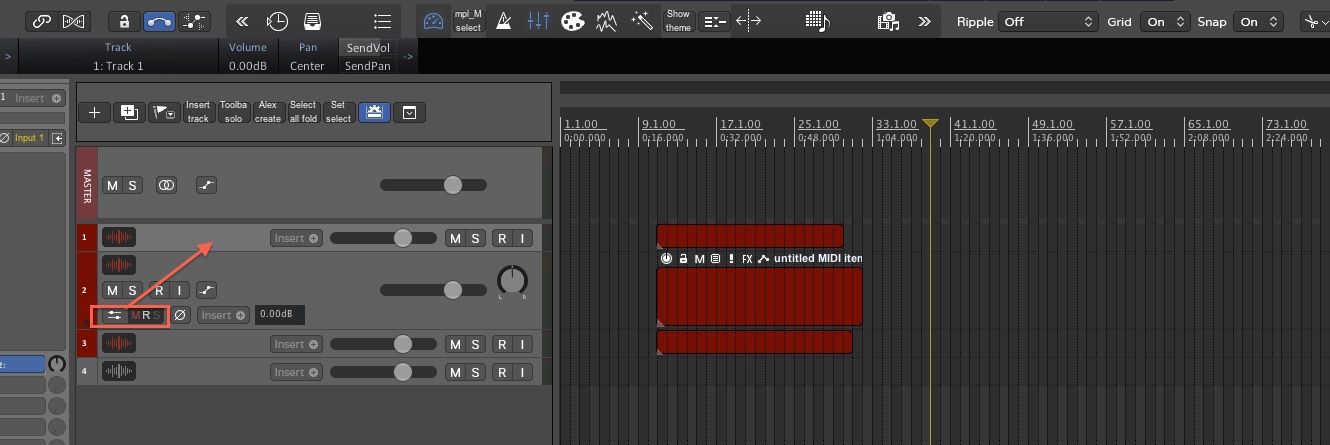
Task: Click the Track 1: Track 1 field
Action: click(118, 57)
